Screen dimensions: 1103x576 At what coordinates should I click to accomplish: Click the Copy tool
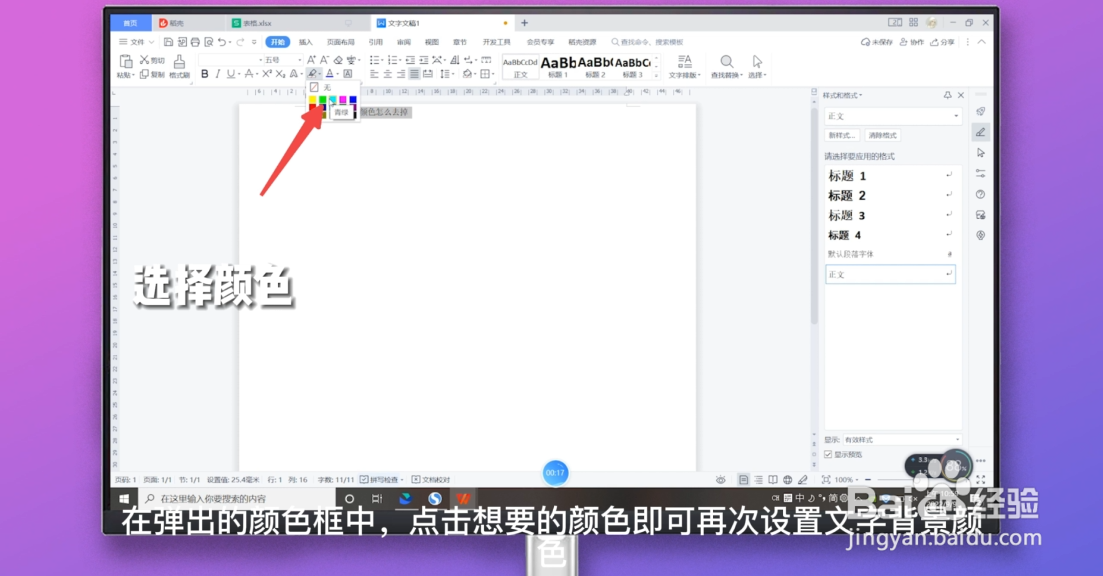[151, 75]
